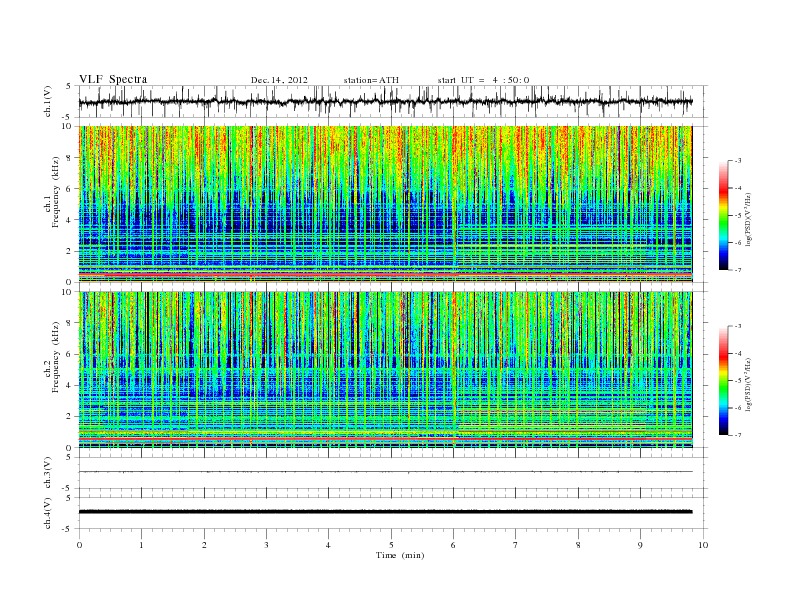Click the "3" tick on the time axis

[266, 545]
